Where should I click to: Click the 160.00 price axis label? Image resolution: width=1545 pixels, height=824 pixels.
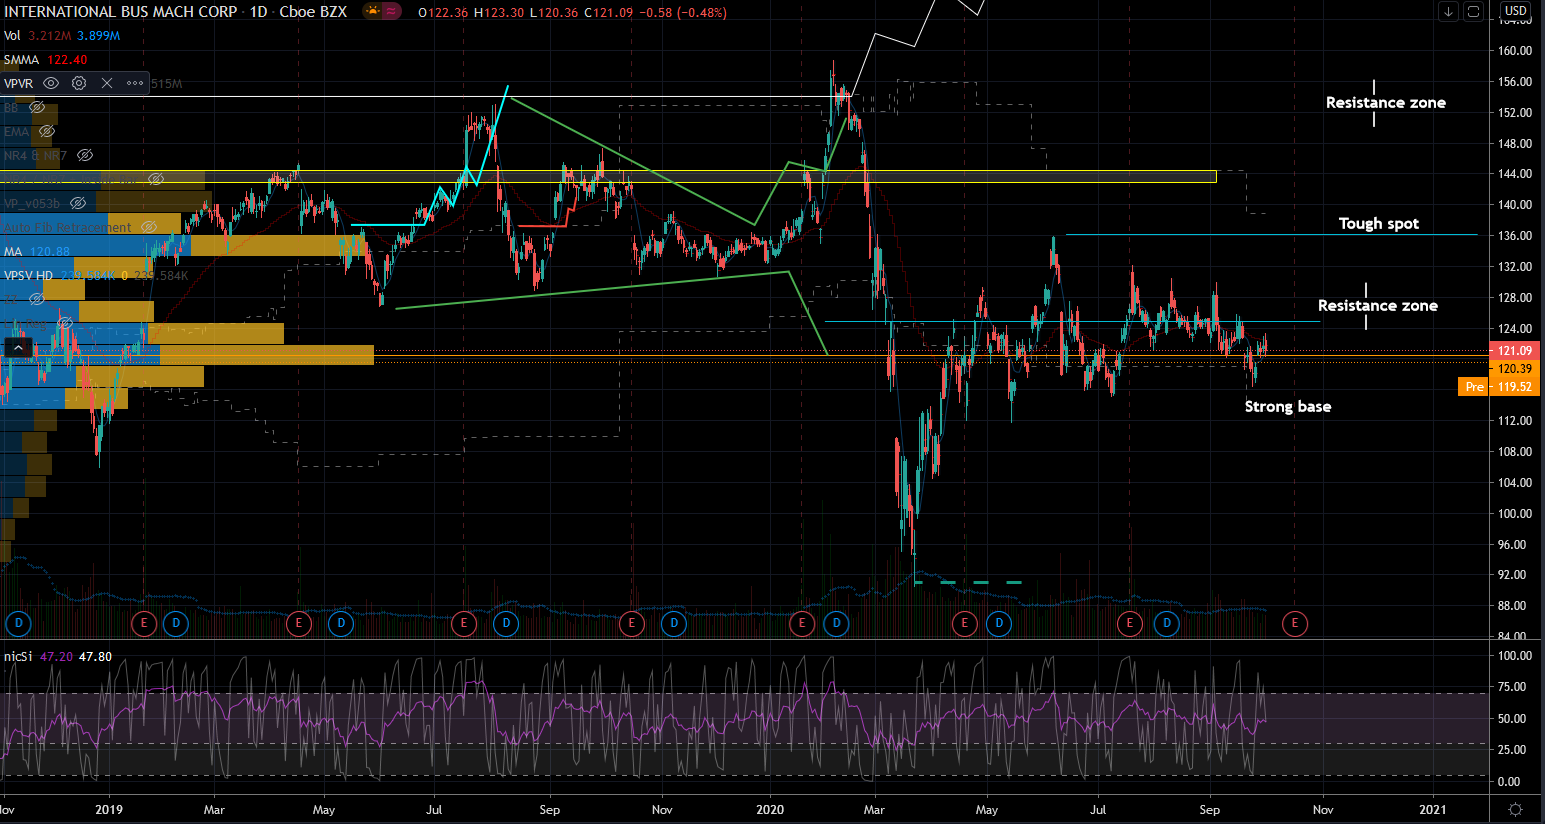coord(1515,51)
